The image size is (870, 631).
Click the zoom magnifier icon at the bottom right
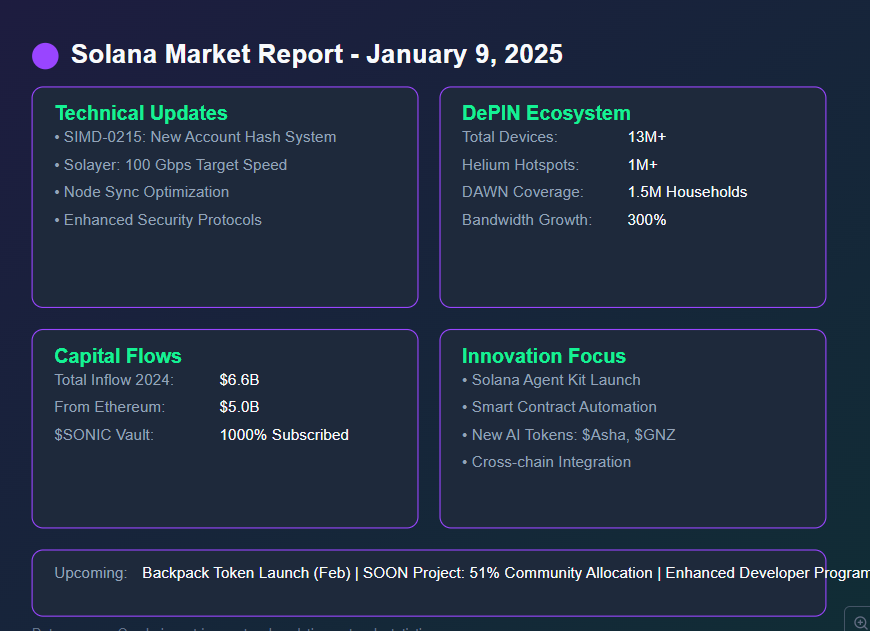point(859,622)
